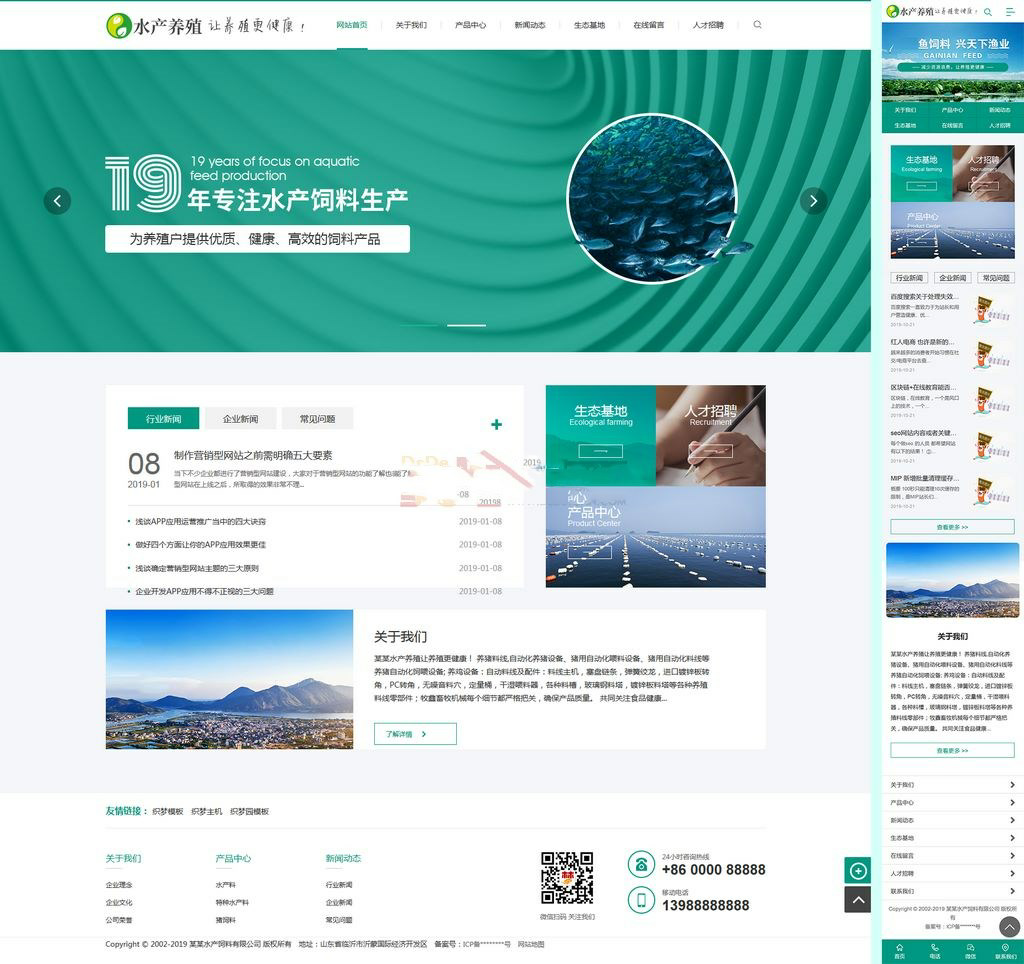Click the dark back-to-top arrow beside phone numbers
The width and height of the screenshot is (1024, 964).
tap(857, 899)
